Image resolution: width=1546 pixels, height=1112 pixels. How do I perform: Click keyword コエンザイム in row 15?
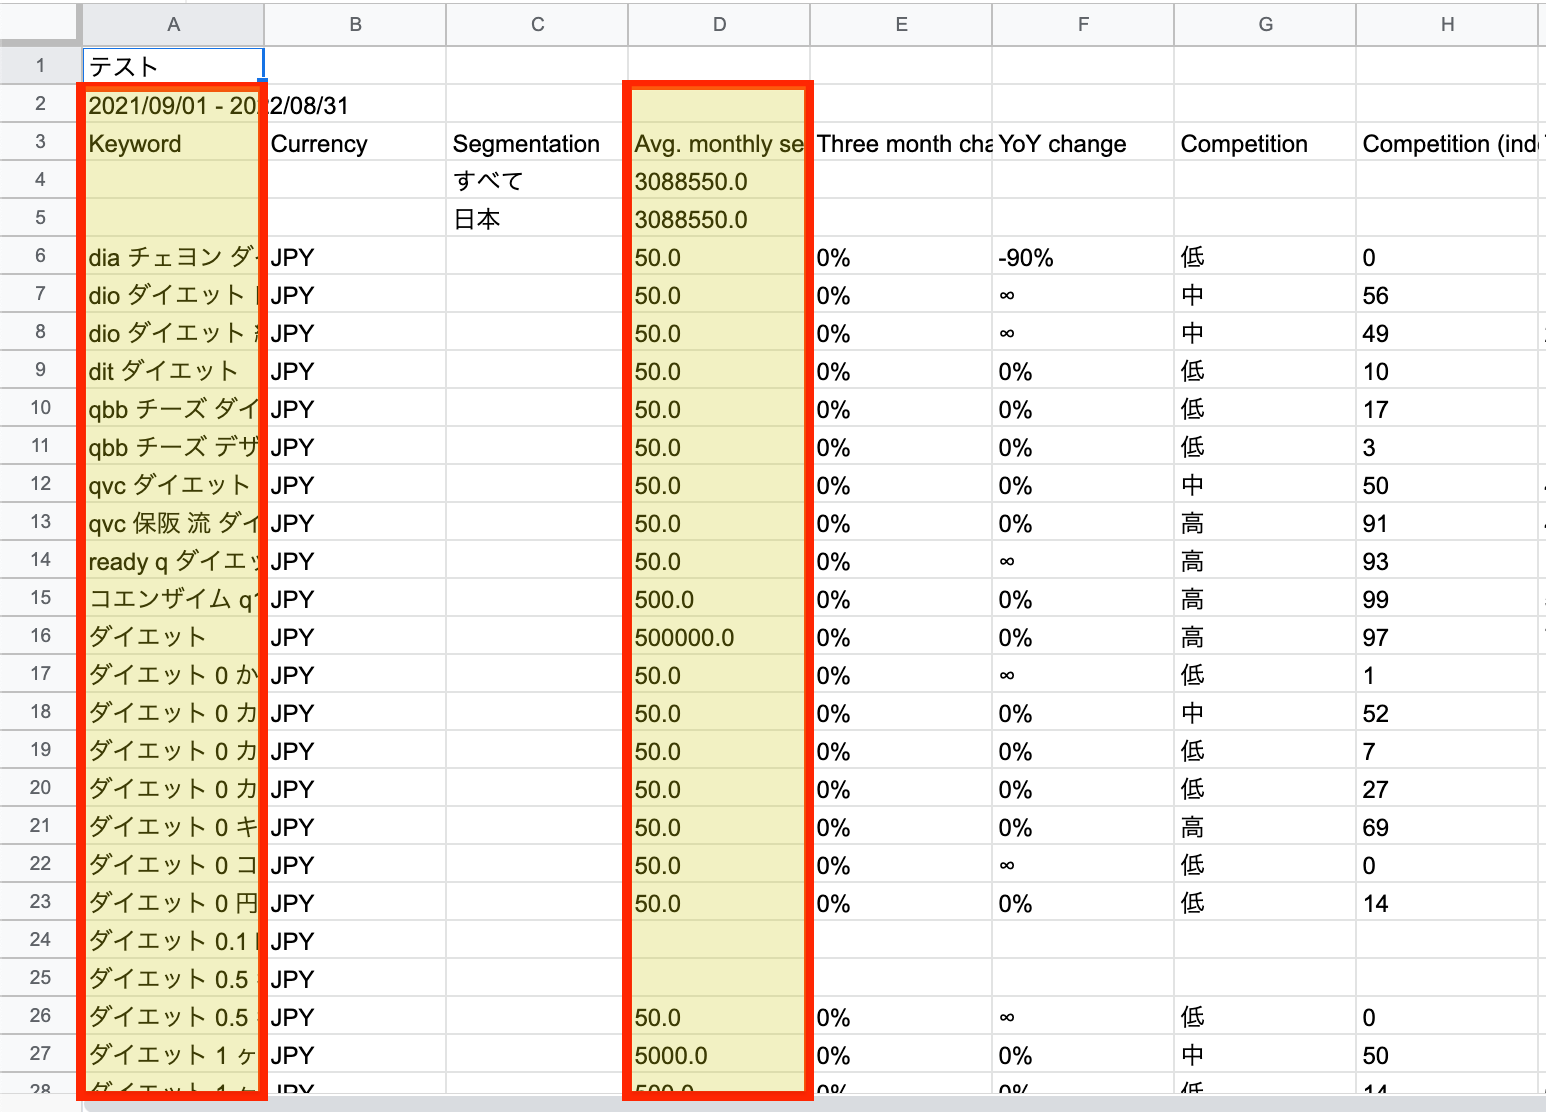tap(173, 599)
